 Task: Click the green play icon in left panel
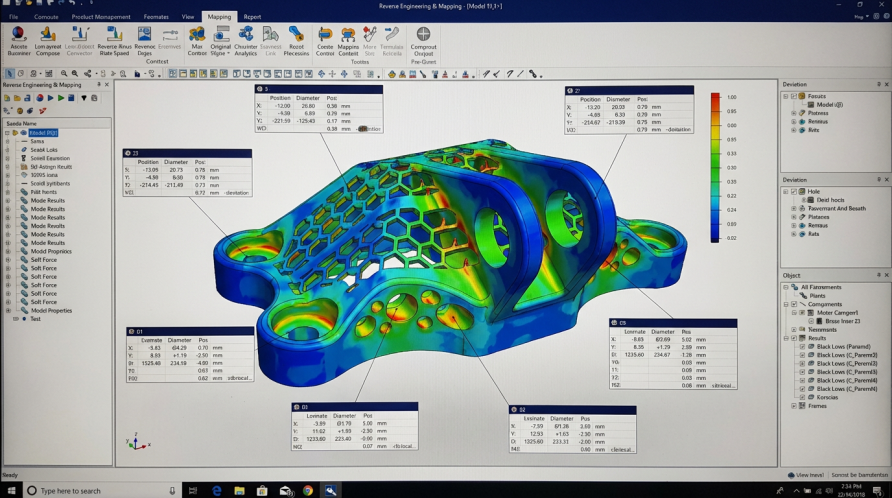[x=61, y=98]
